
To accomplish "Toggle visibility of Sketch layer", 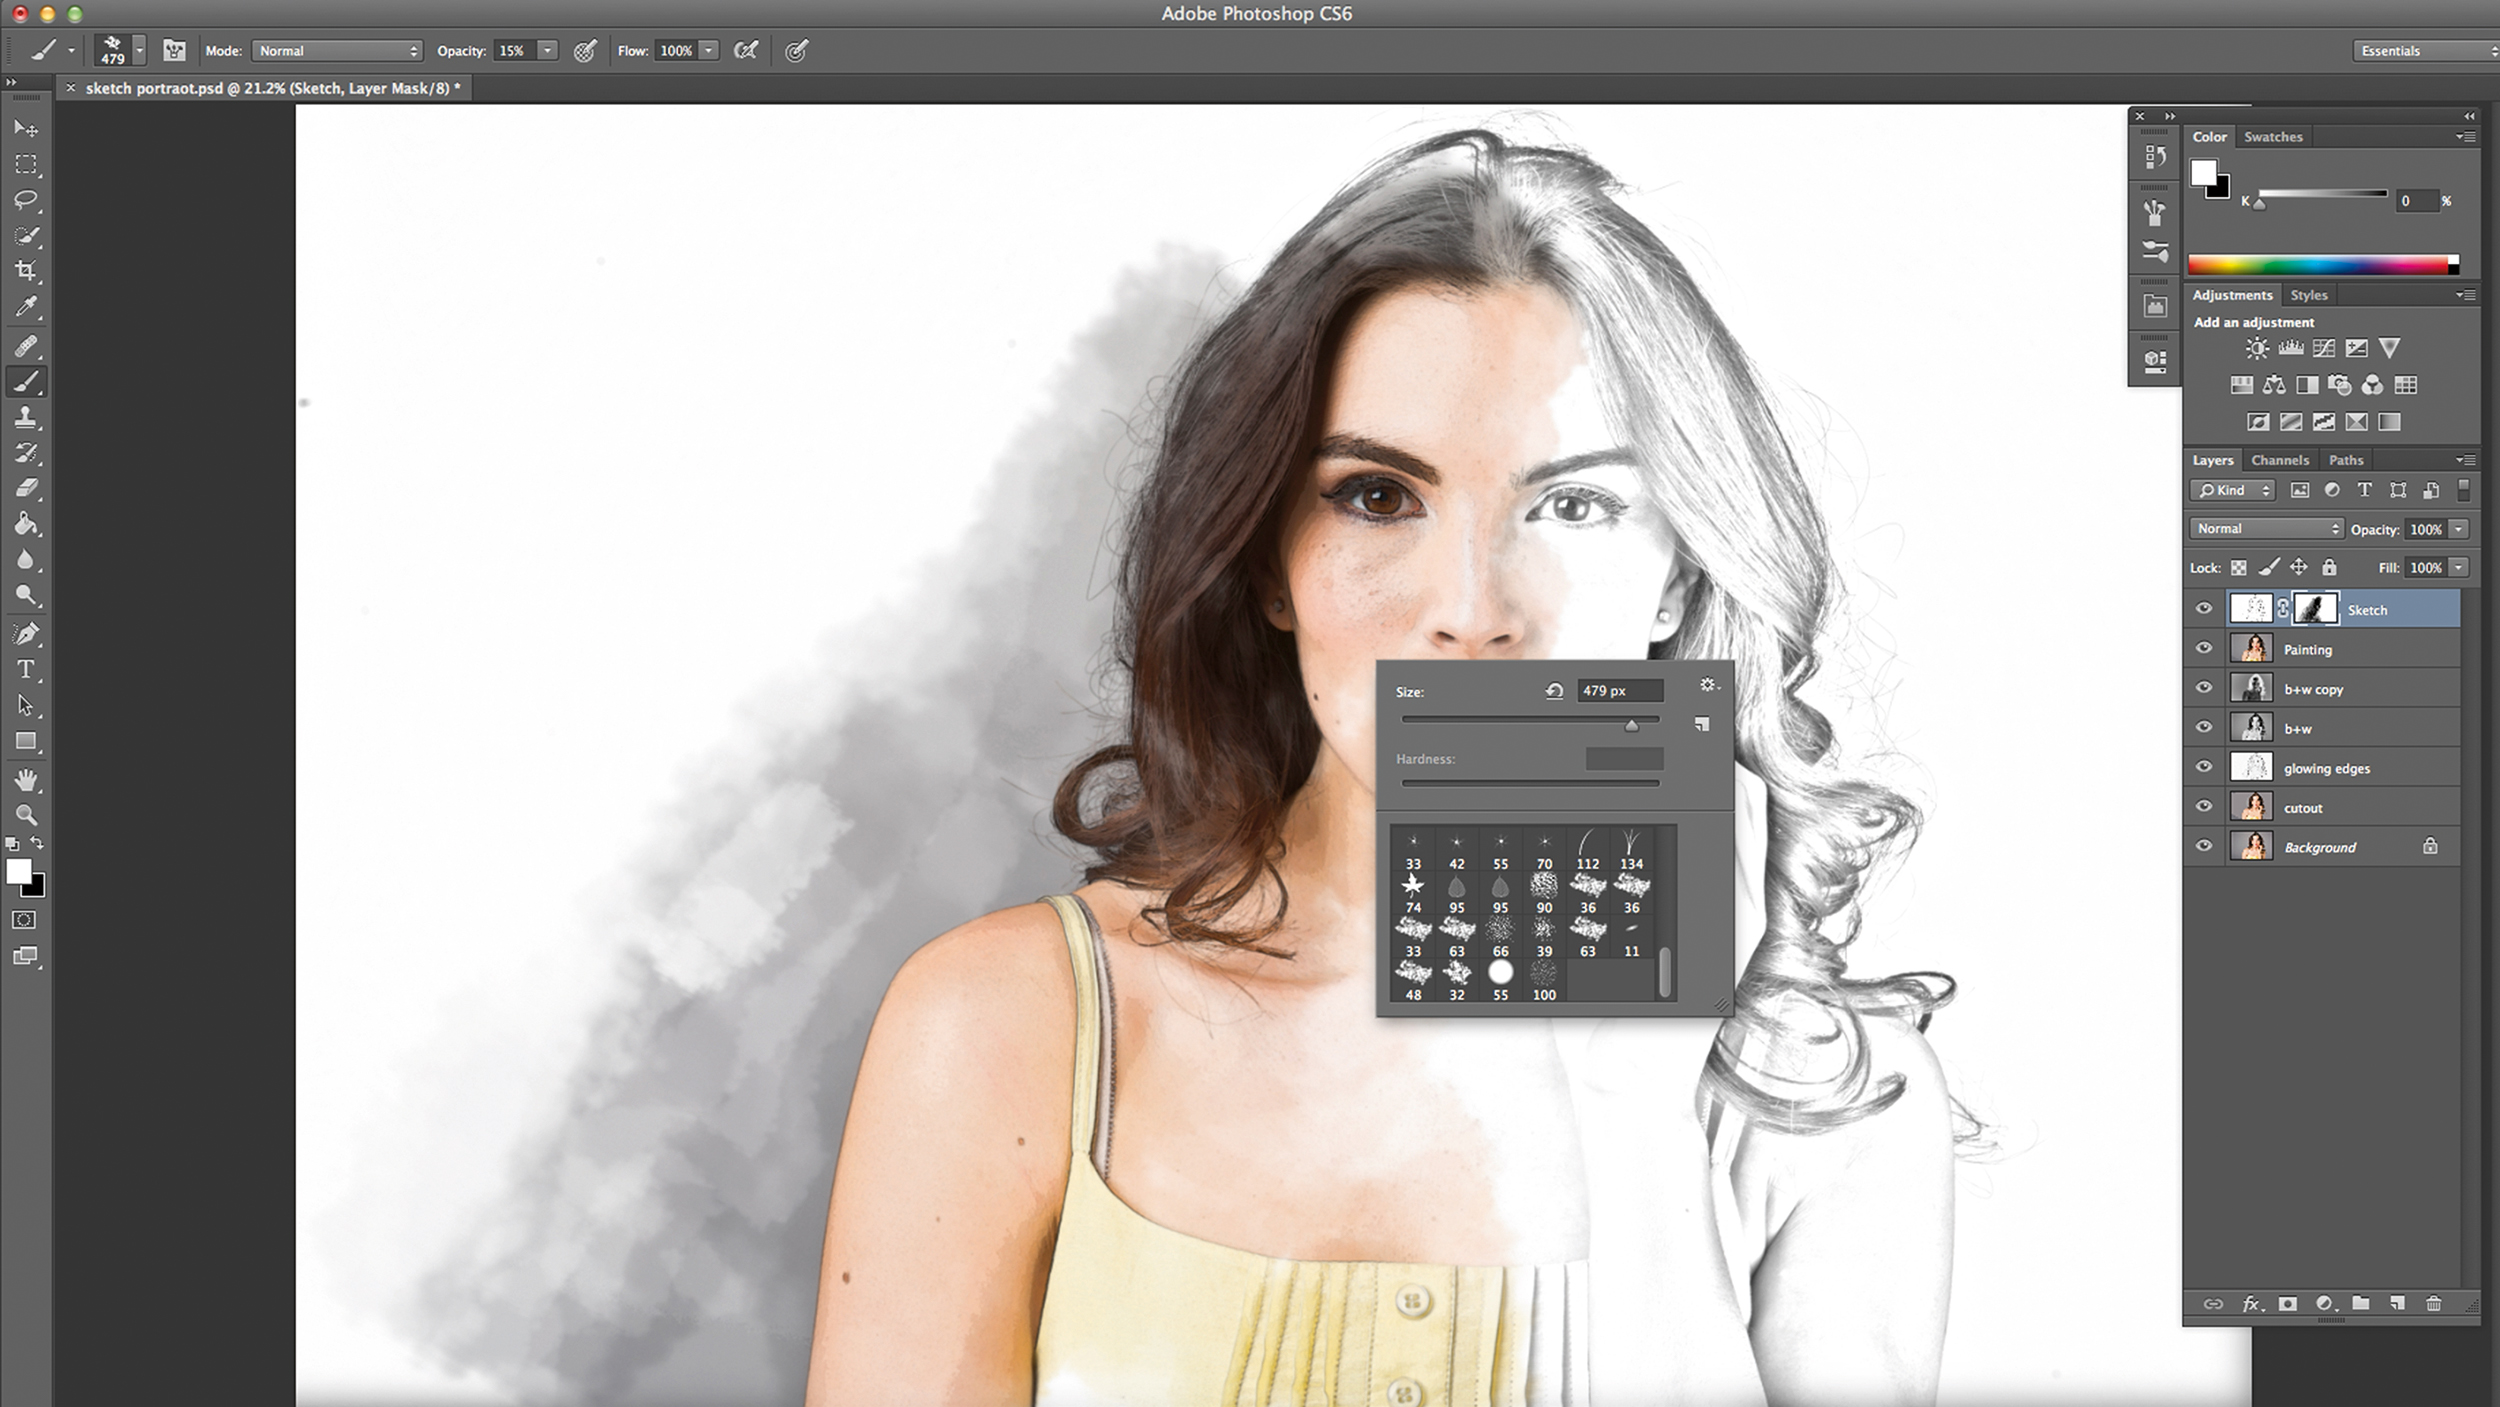I will click(x=2203, y=608).
